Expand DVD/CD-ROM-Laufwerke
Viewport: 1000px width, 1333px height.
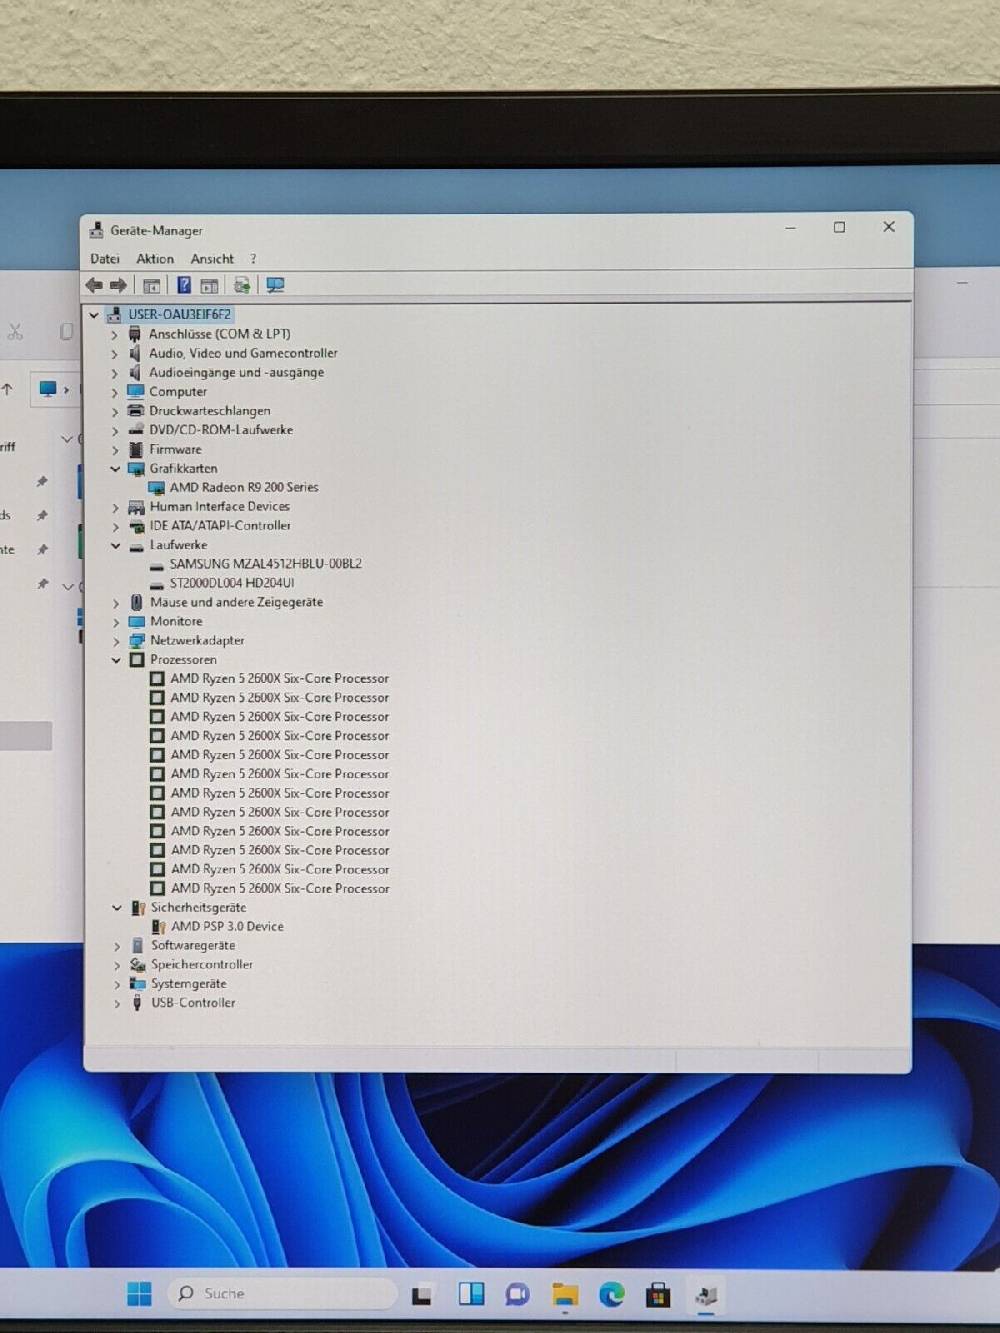(114, 430)
